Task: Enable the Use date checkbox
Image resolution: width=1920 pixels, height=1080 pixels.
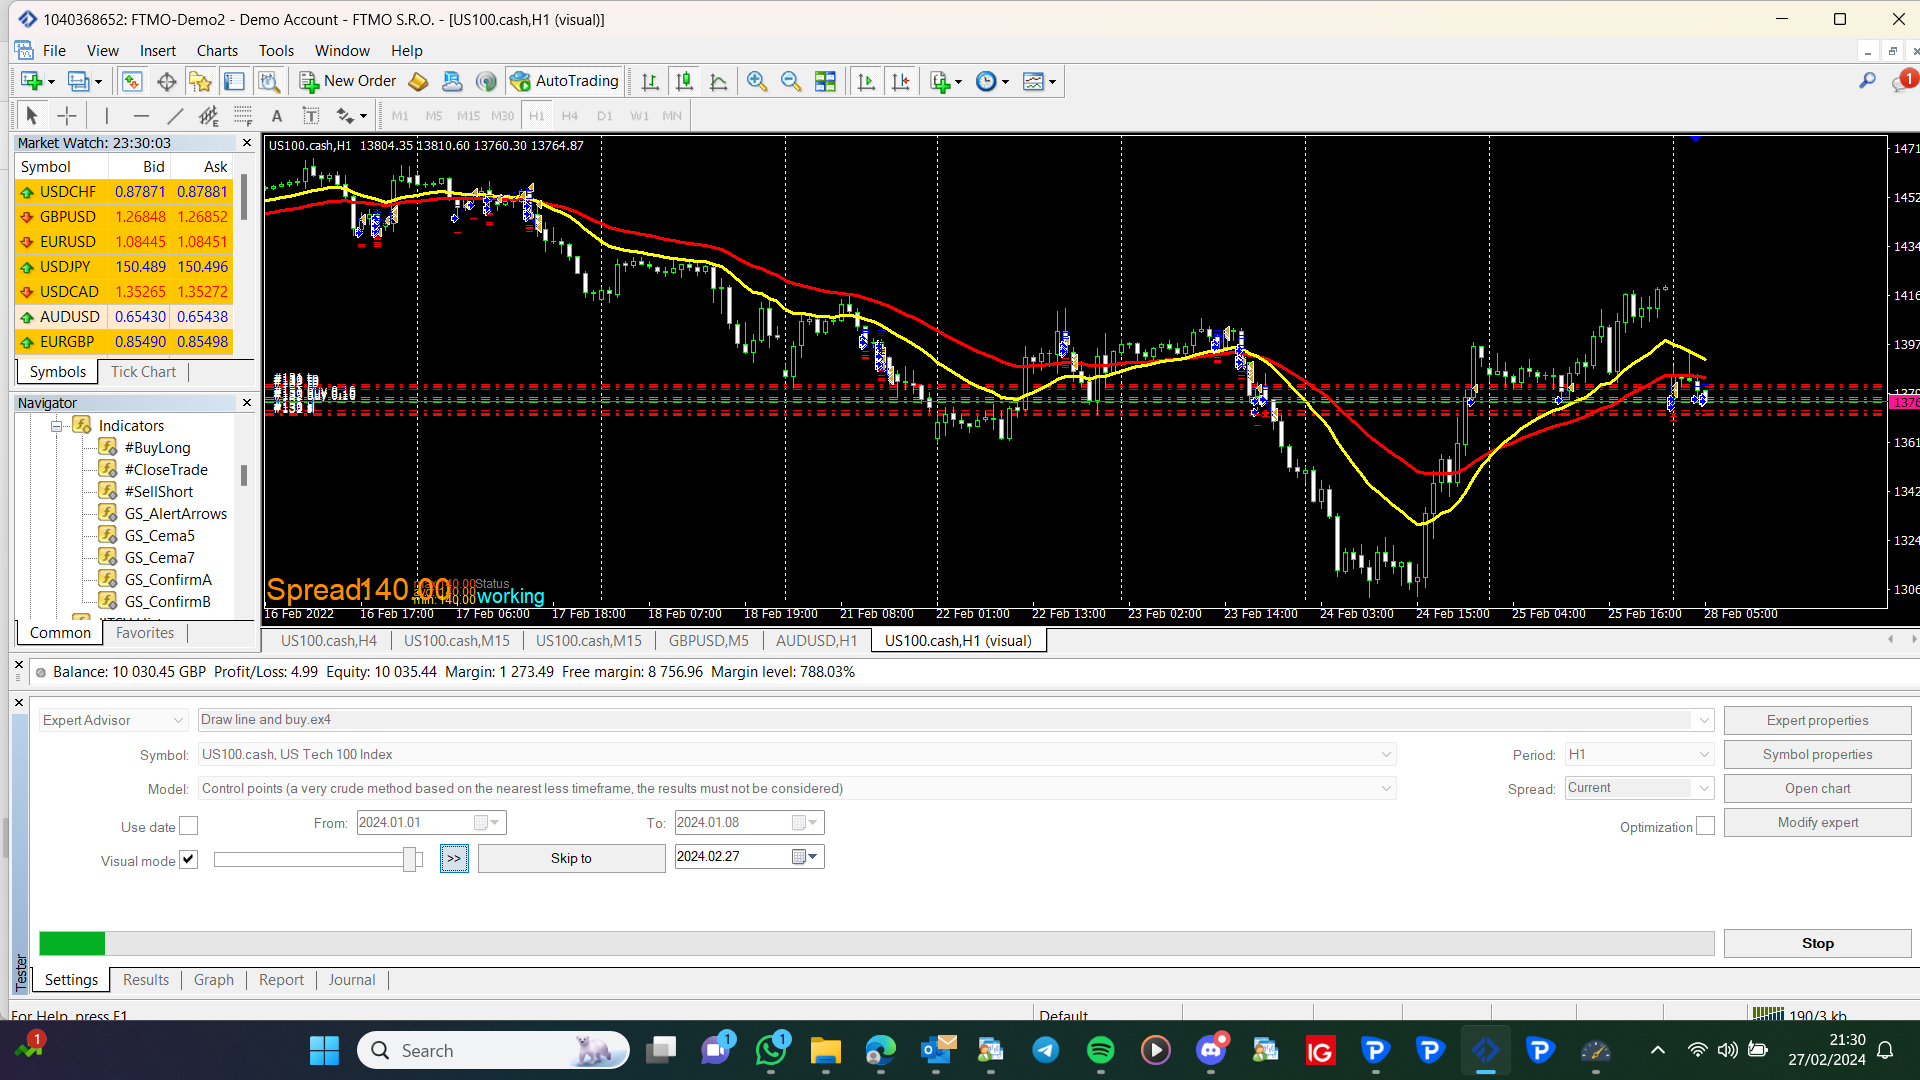Action: click(188, 826)
